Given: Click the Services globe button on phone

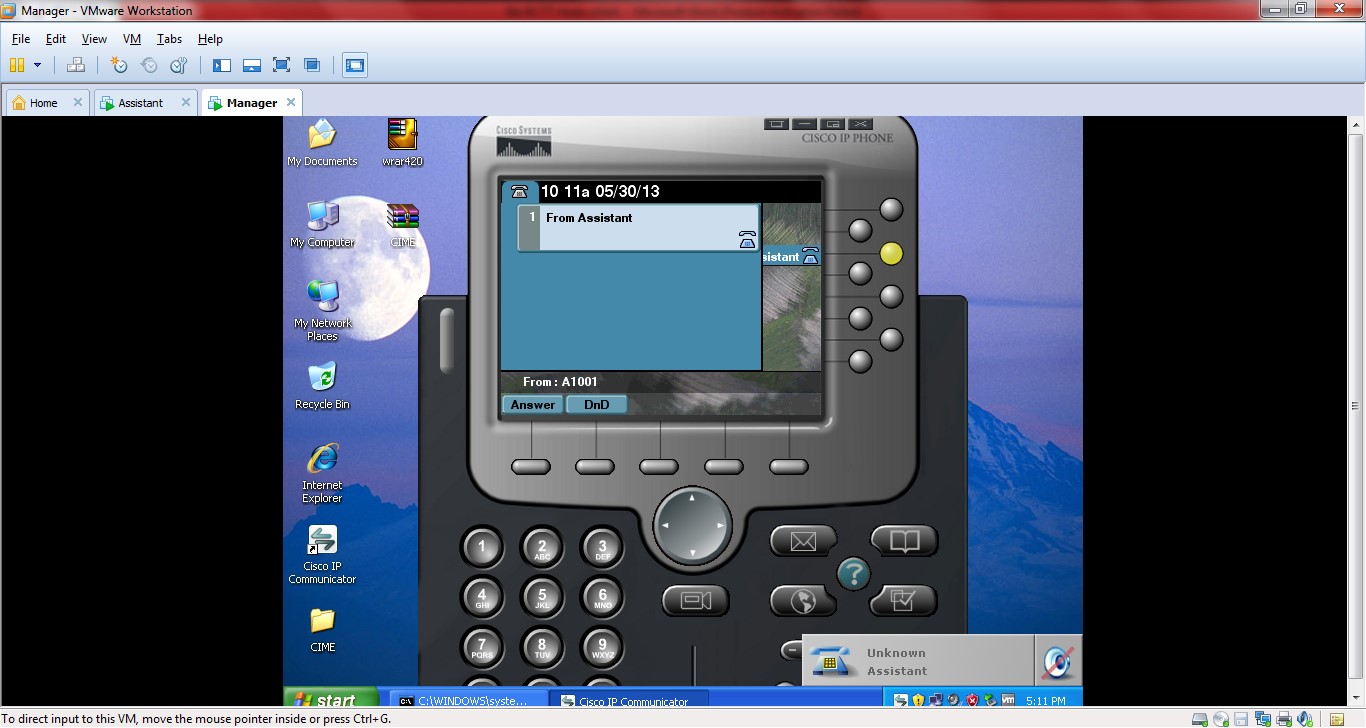Looking at the screenshot, I should coord(802,600).
